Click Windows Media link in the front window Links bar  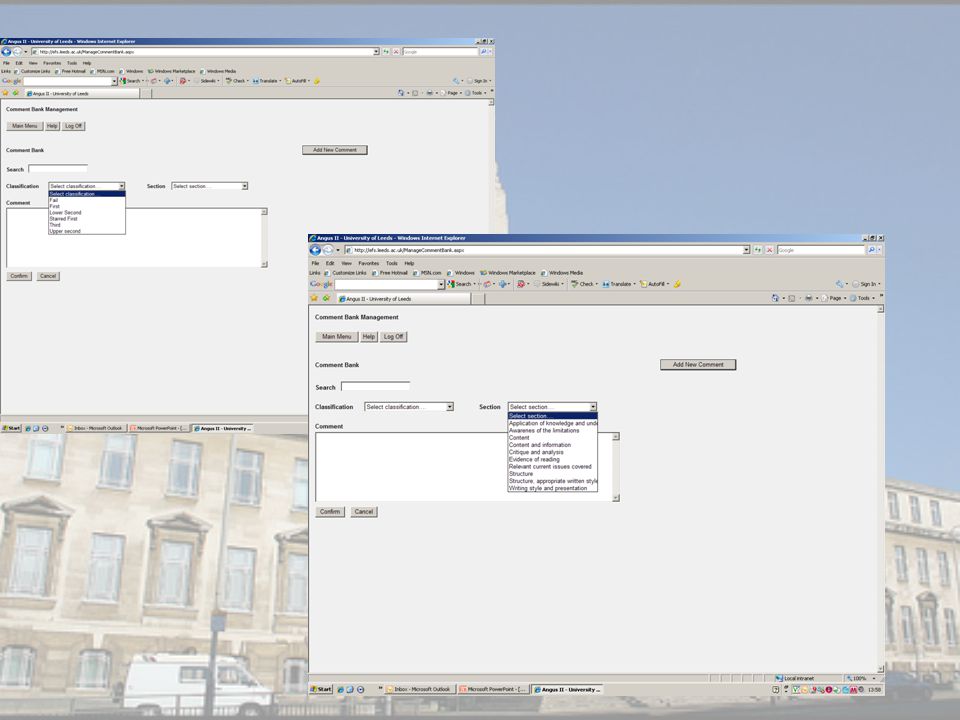point(561,273)
